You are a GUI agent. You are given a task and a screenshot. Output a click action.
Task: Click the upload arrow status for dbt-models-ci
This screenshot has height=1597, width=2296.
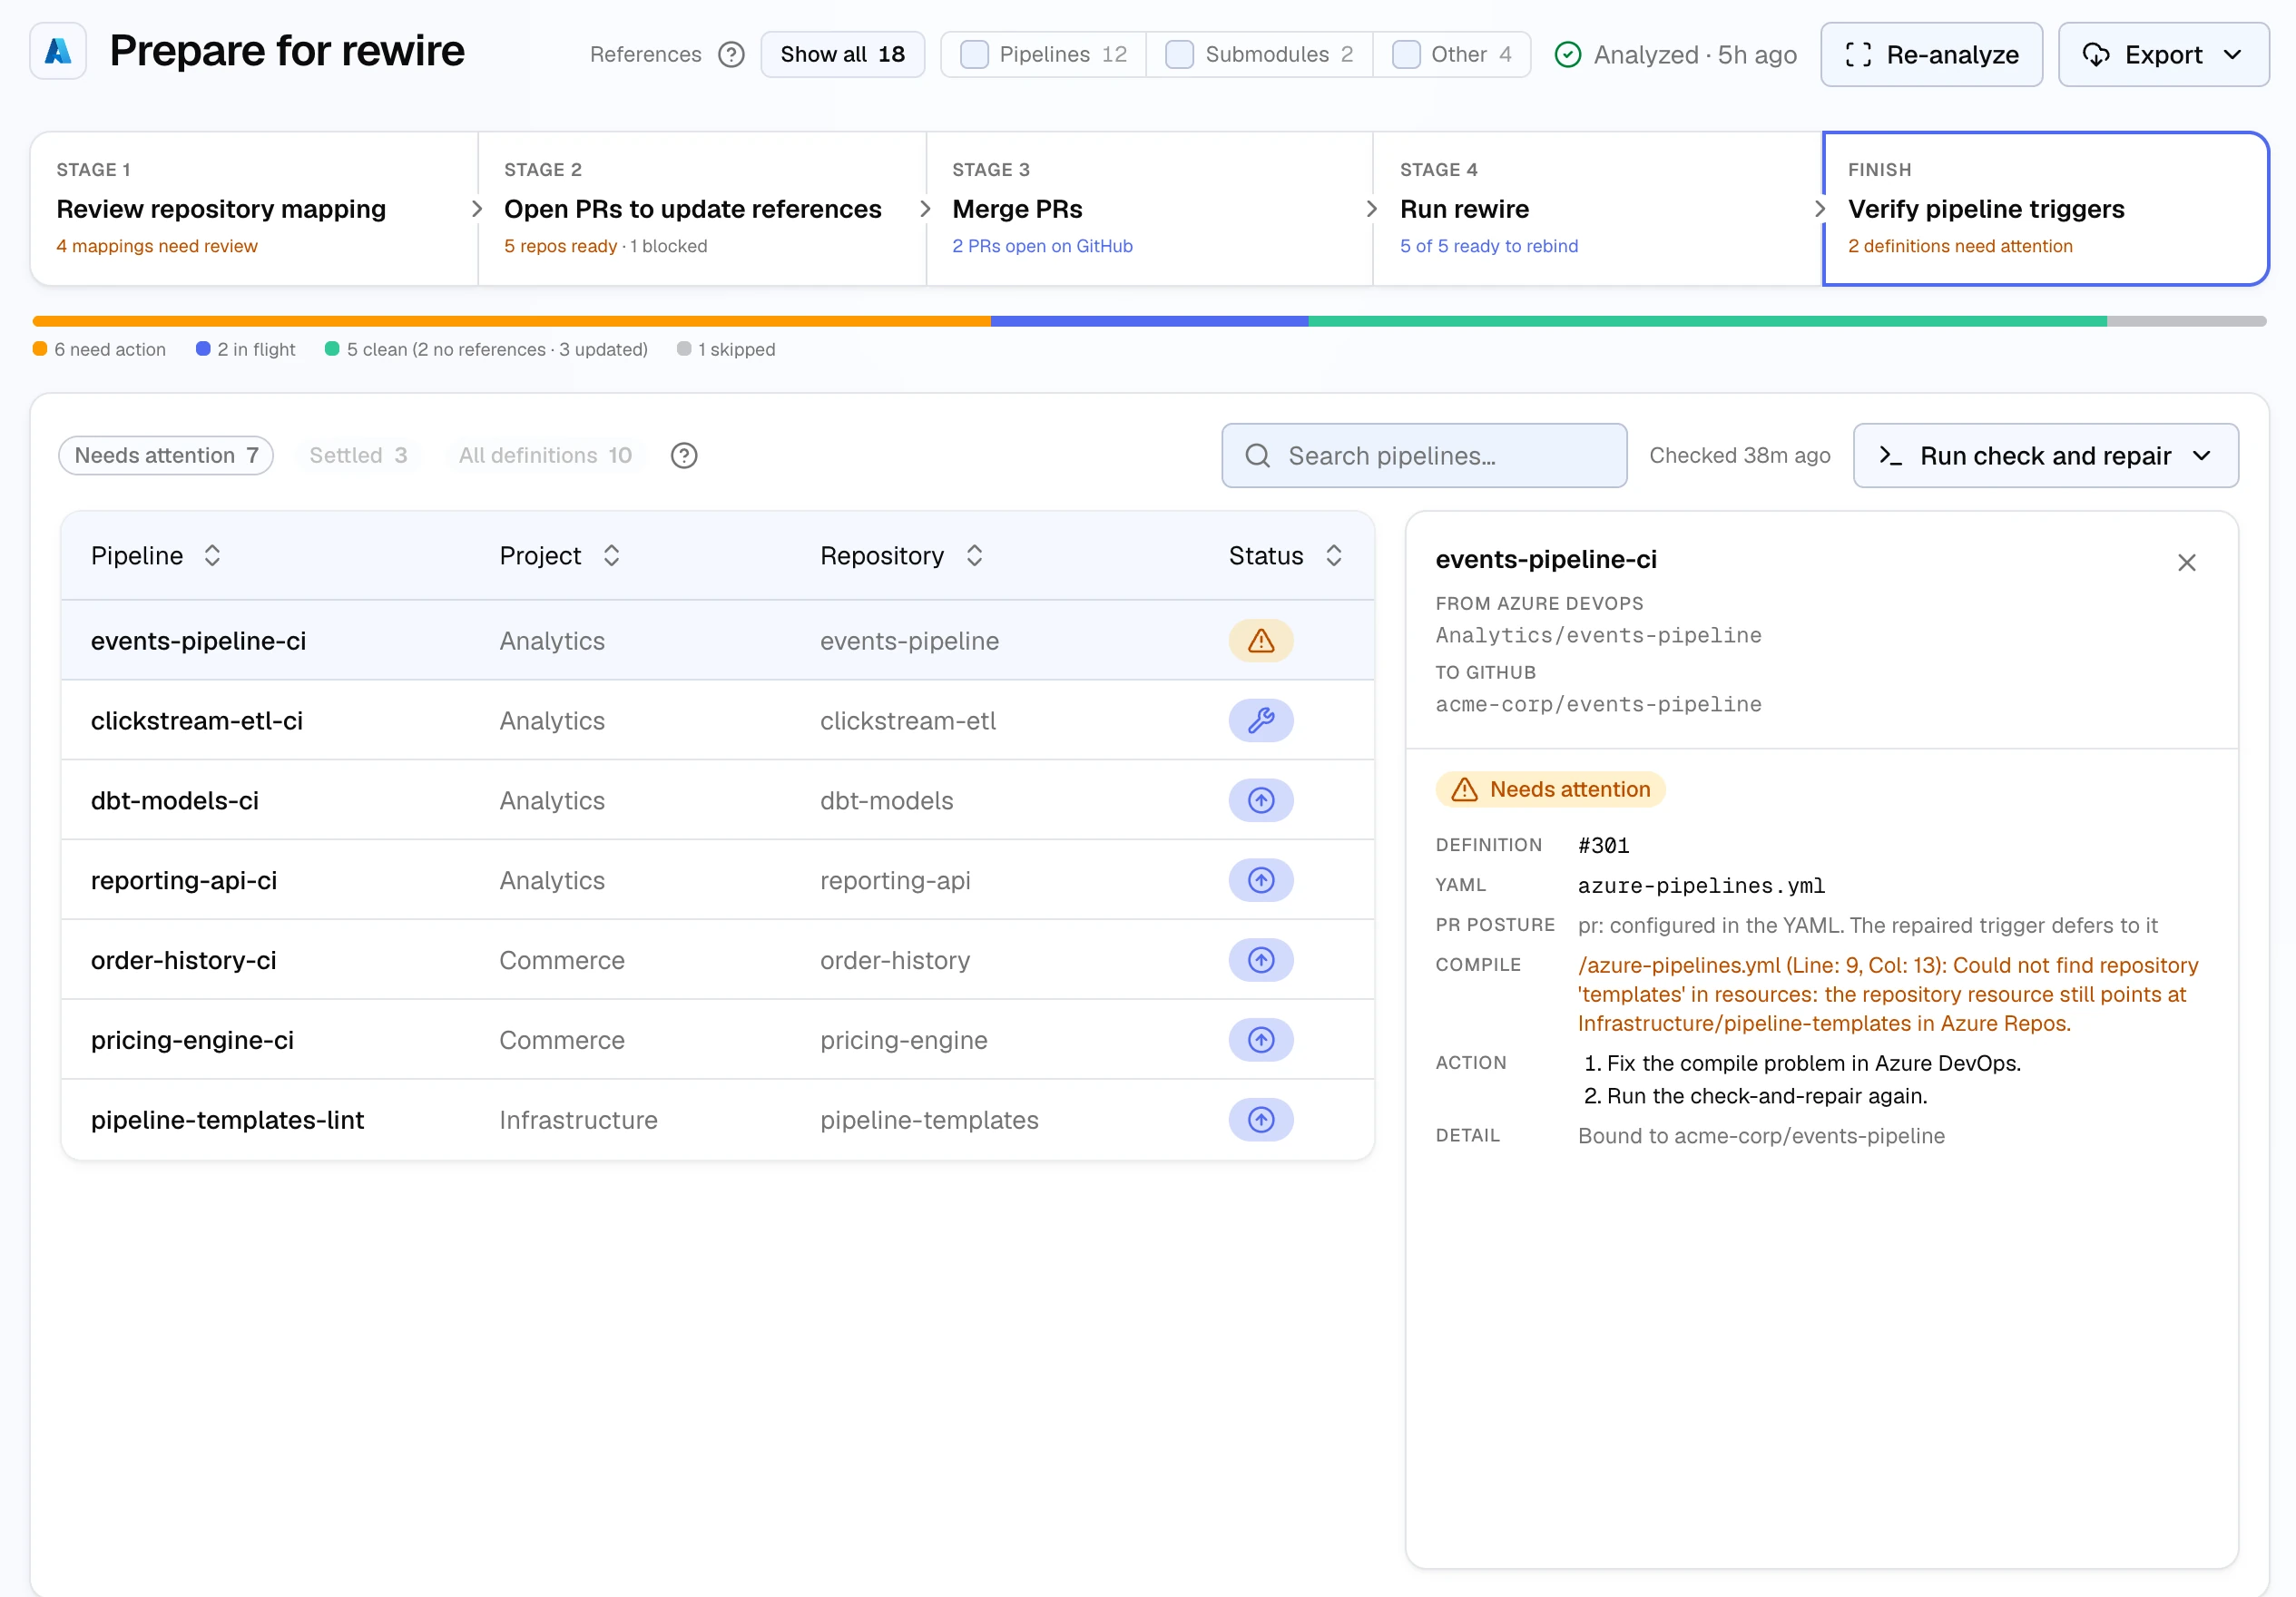(x=1261, y=801)
